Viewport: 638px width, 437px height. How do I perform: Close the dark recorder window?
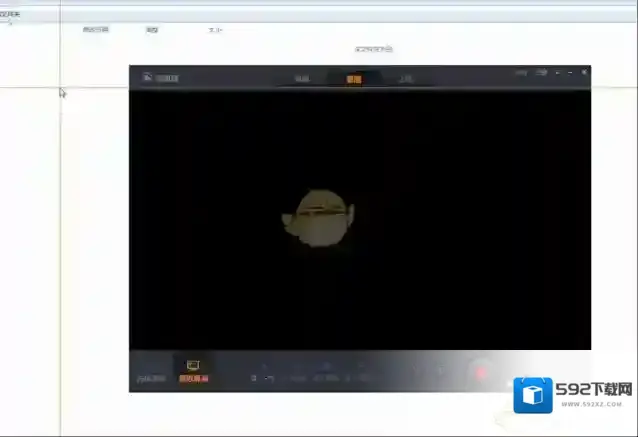pos(584,73)
